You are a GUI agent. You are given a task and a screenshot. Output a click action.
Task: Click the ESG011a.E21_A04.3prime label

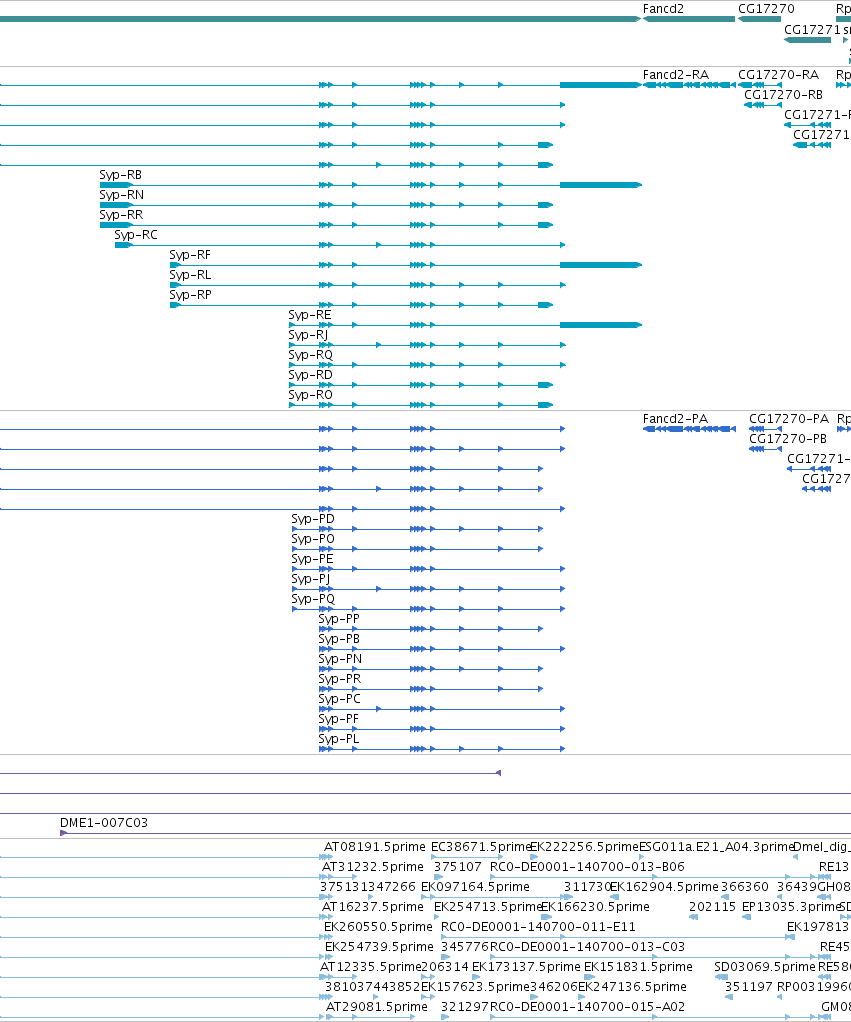(715, 847)
